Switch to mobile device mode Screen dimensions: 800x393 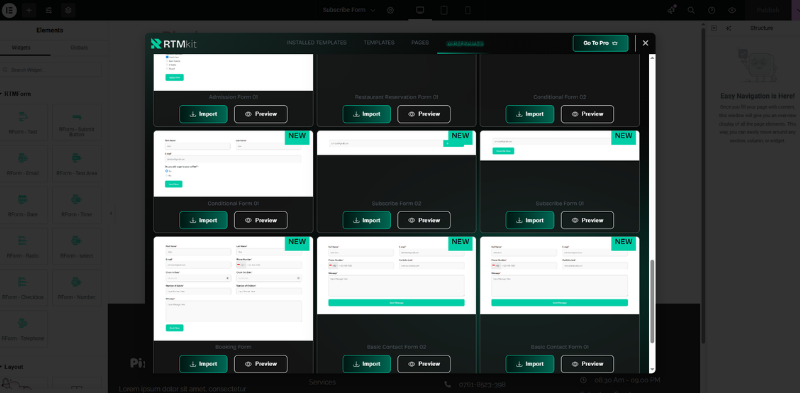[467, 10]
